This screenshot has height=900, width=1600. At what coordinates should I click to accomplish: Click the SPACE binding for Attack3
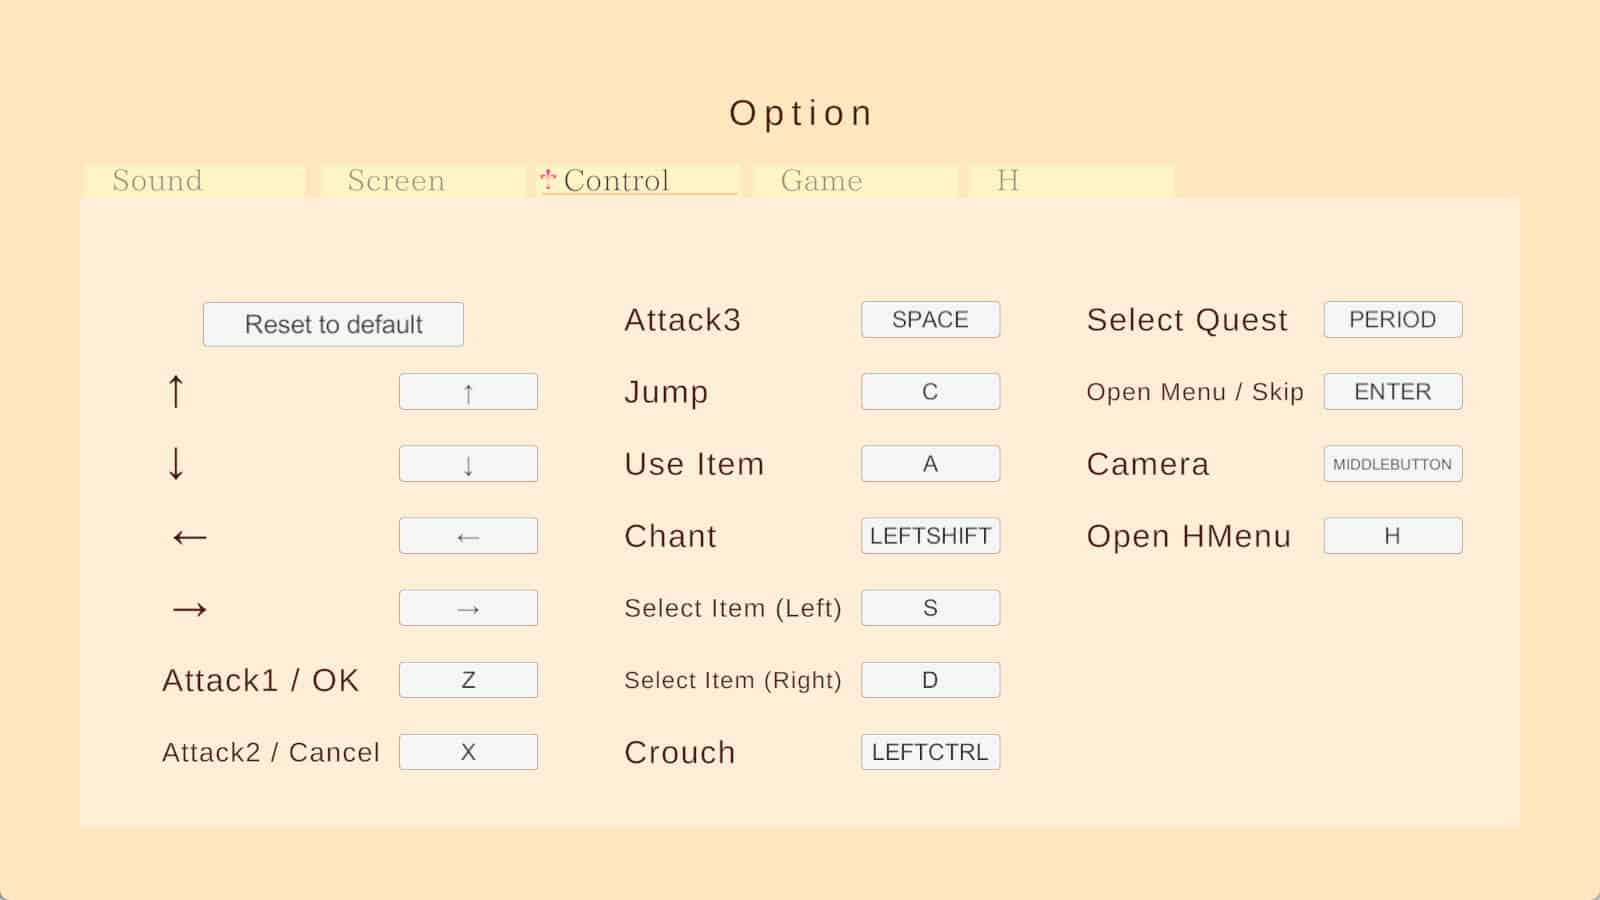pyautogui.click(x=930, y=320)
